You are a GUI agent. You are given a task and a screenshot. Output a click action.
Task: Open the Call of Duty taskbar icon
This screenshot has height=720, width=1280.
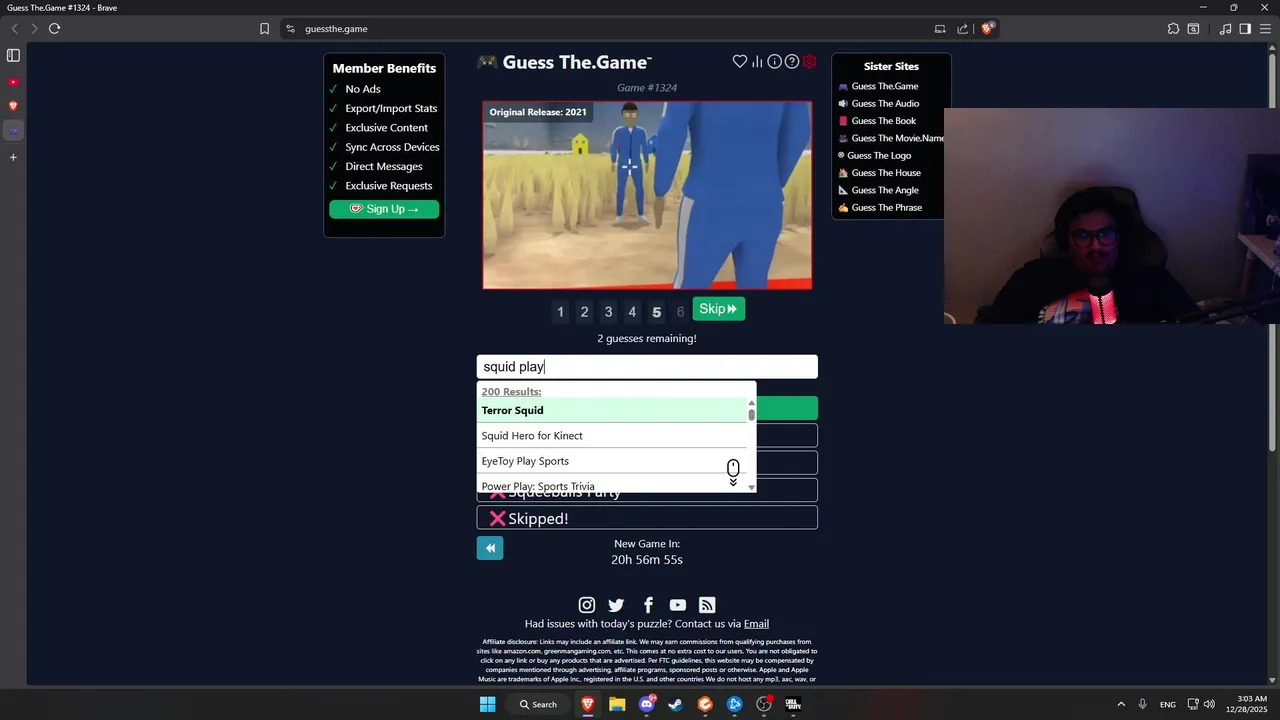click(x=793, y=704)
